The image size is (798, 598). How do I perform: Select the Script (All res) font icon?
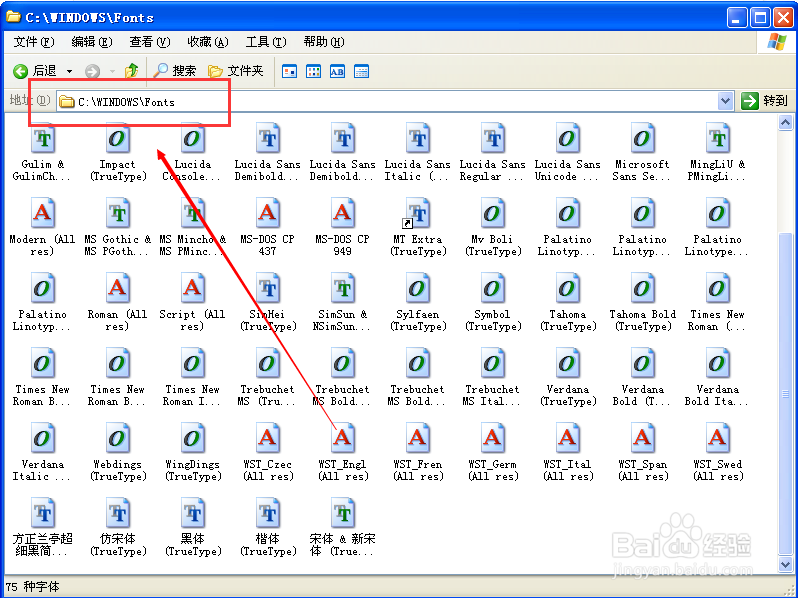pyautogui.click(x=192, y=288)
